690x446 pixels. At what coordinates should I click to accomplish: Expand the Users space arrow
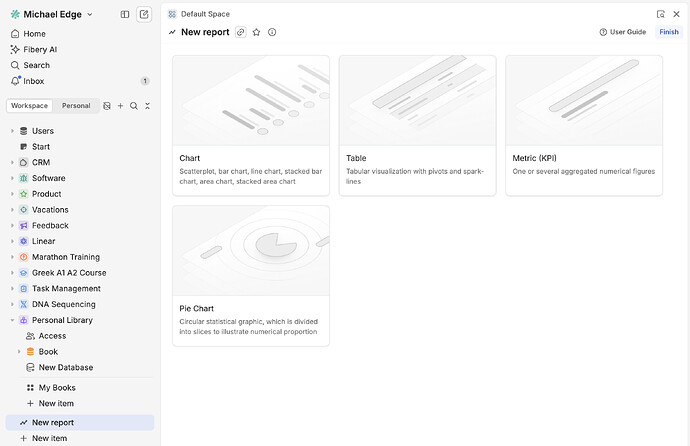[x=12, y=131]
